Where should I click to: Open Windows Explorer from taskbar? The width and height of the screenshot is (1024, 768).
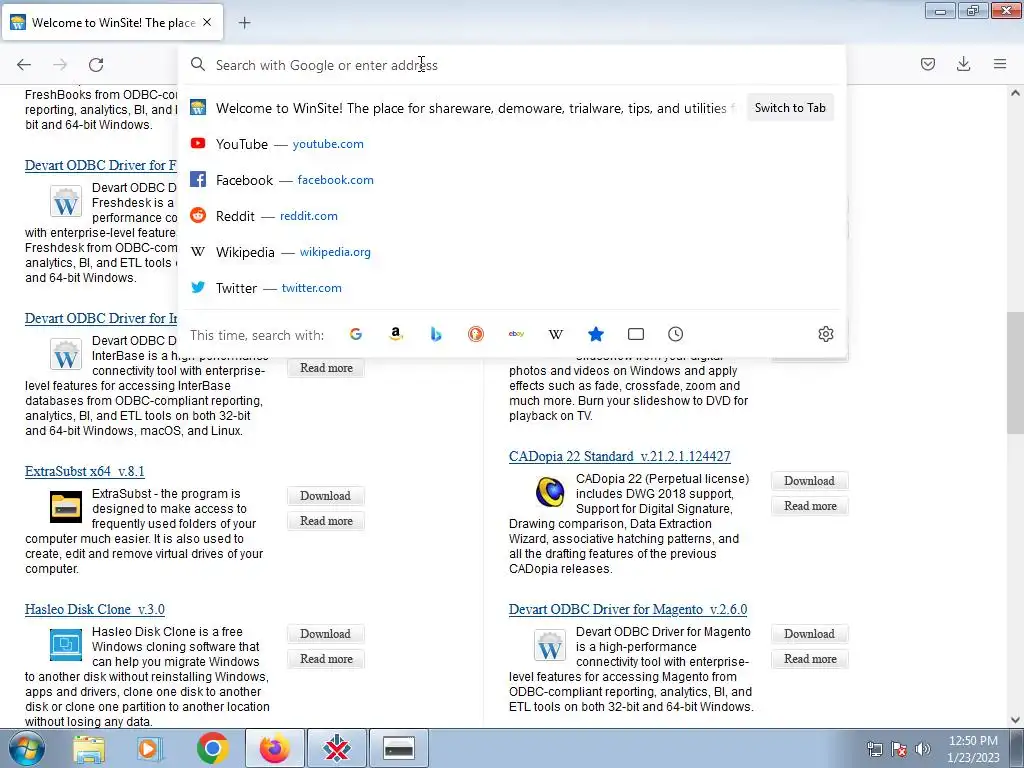click(x=89, y=748)
